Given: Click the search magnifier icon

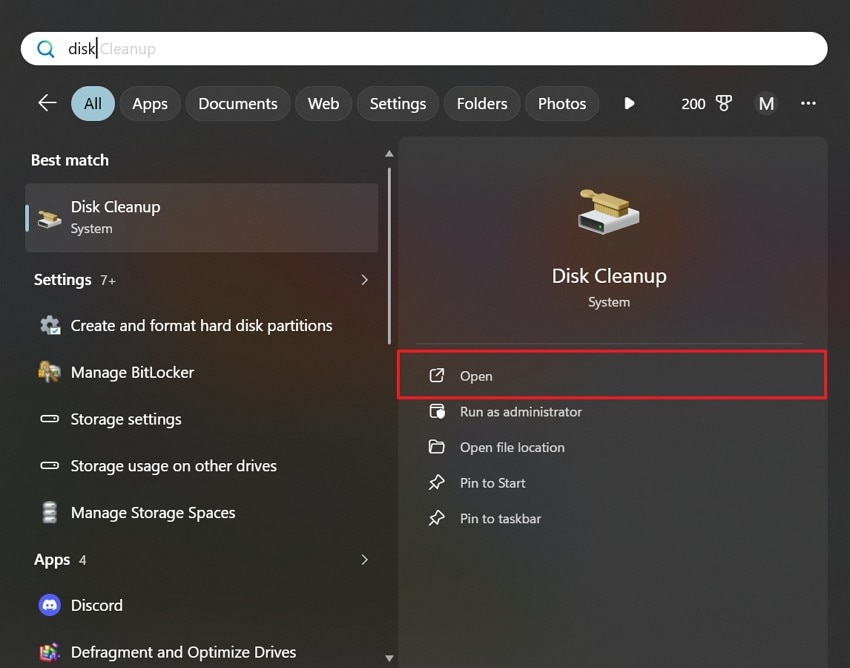Looking at the screenshot, I should [46, 49].
